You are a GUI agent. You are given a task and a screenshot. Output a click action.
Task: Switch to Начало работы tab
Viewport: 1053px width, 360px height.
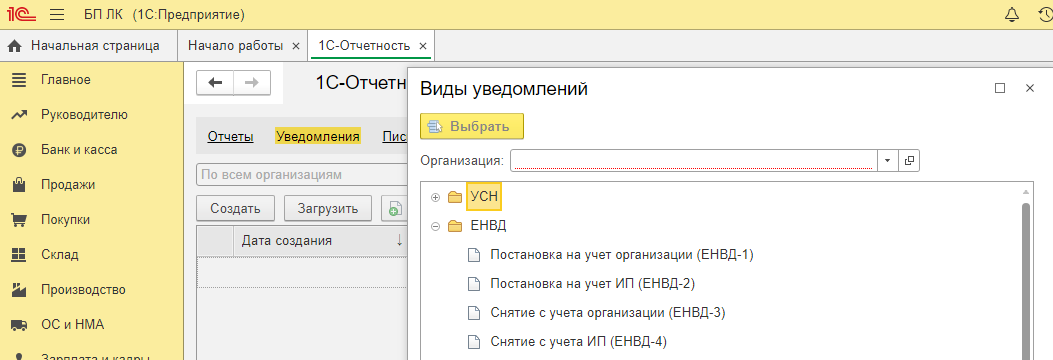pos(235,46)
